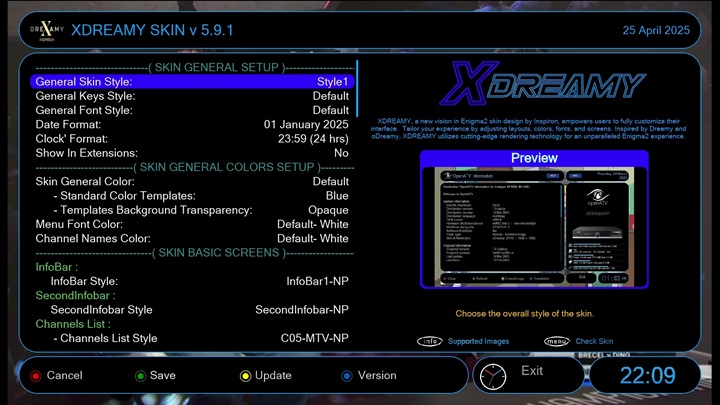The height and width of the screenshot is (405, 720).
Task: Open Supported Images link
Action: tap(478, 341)
